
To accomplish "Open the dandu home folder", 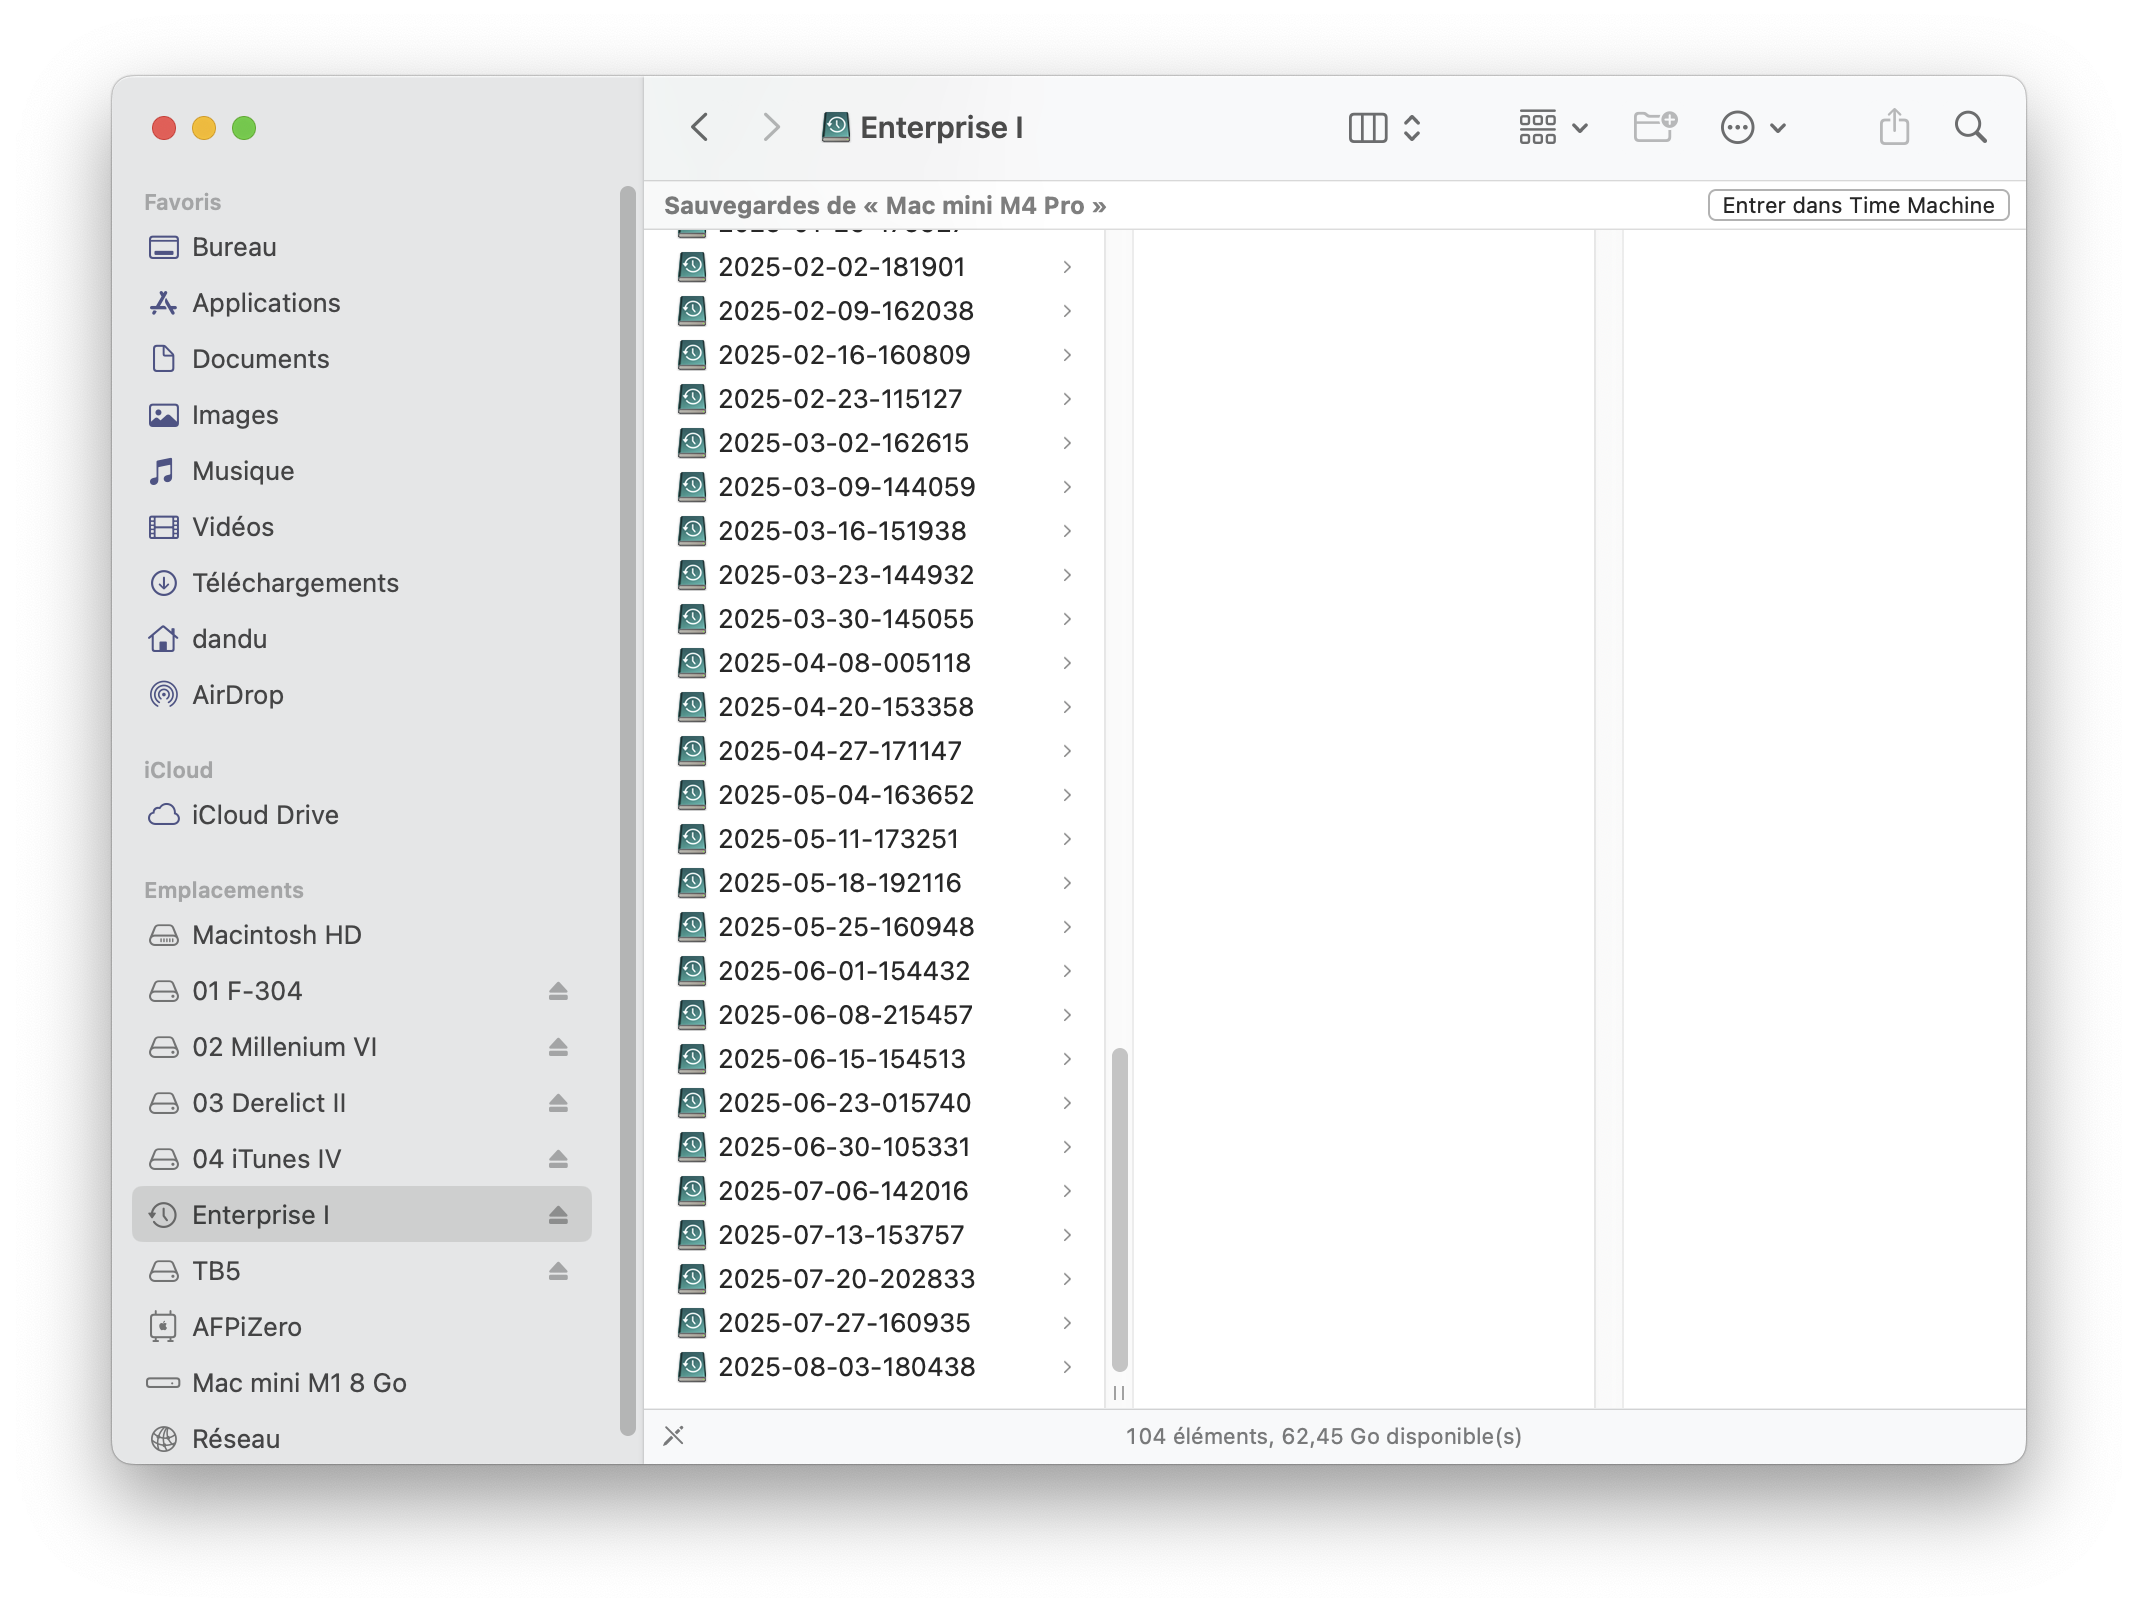I will pyautogui.click(x=362, y=639).
